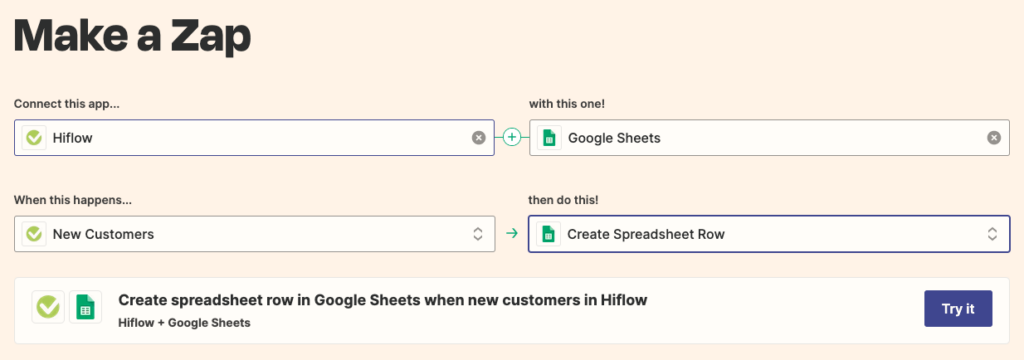Screen dimensions: 1024x360
Task: Click the Google Sheets logo in the second app field
Action: pyautogui.click(x=549, y=138)
